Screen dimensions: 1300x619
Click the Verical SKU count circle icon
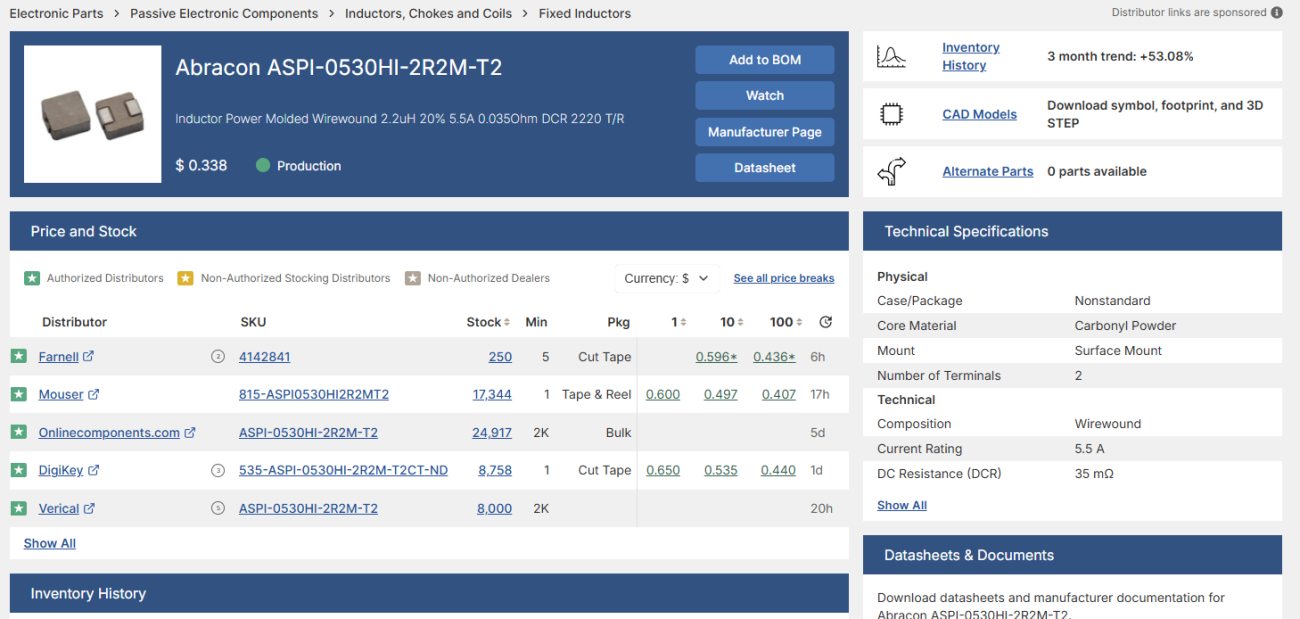[218, 508]
